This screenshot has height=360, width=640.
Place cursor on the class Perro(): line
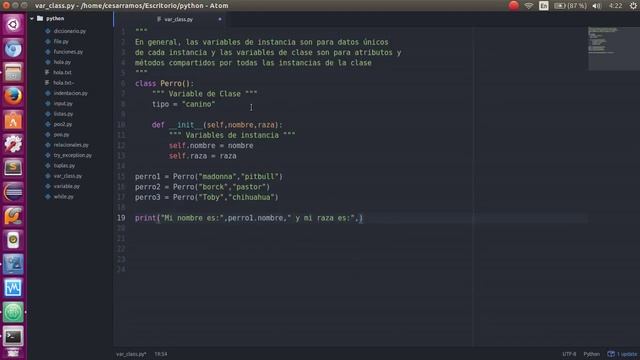pos(164,83)
